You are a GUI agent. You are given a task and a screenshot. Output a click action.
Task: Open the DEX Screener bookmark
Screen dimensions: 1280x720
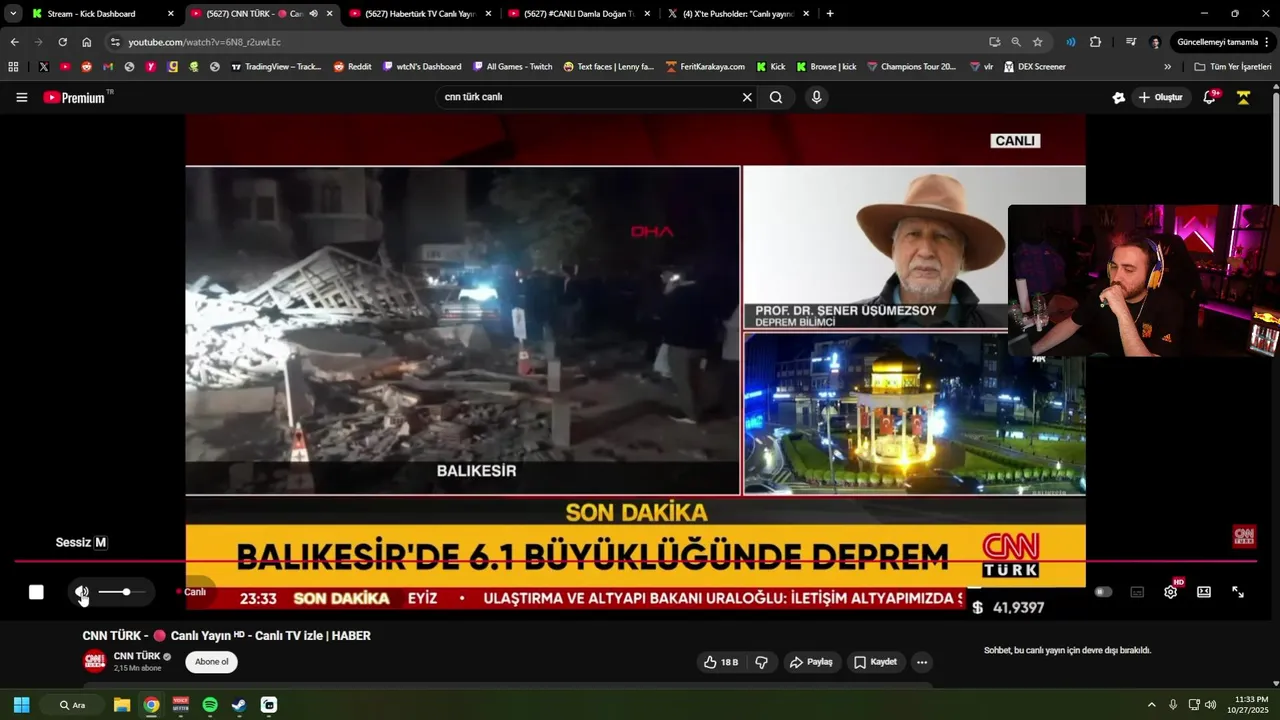point(1034,67)
